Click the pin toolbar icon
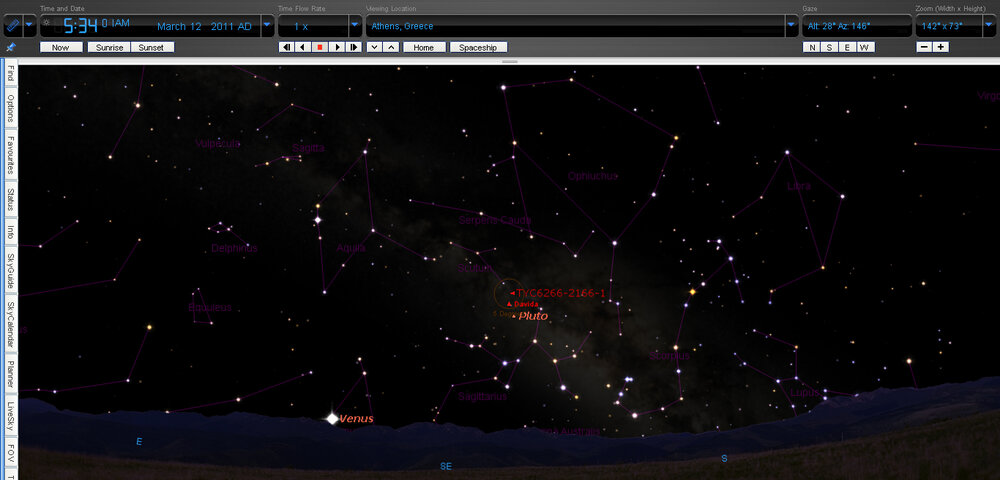1000x480 pixels. point(11,47)
